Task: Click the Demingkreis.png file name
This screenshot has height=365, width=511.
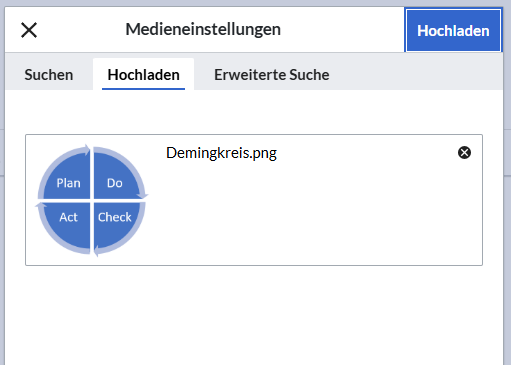Action: point(221,153)
